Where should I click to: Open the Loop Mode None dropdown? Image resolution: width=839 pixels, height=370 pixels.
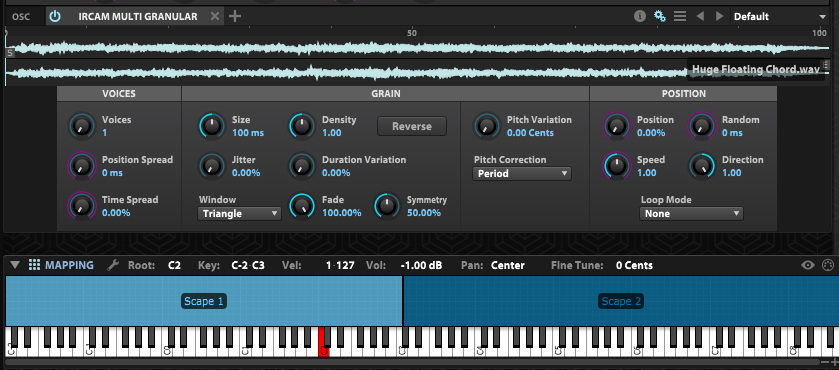pos(691,214)
